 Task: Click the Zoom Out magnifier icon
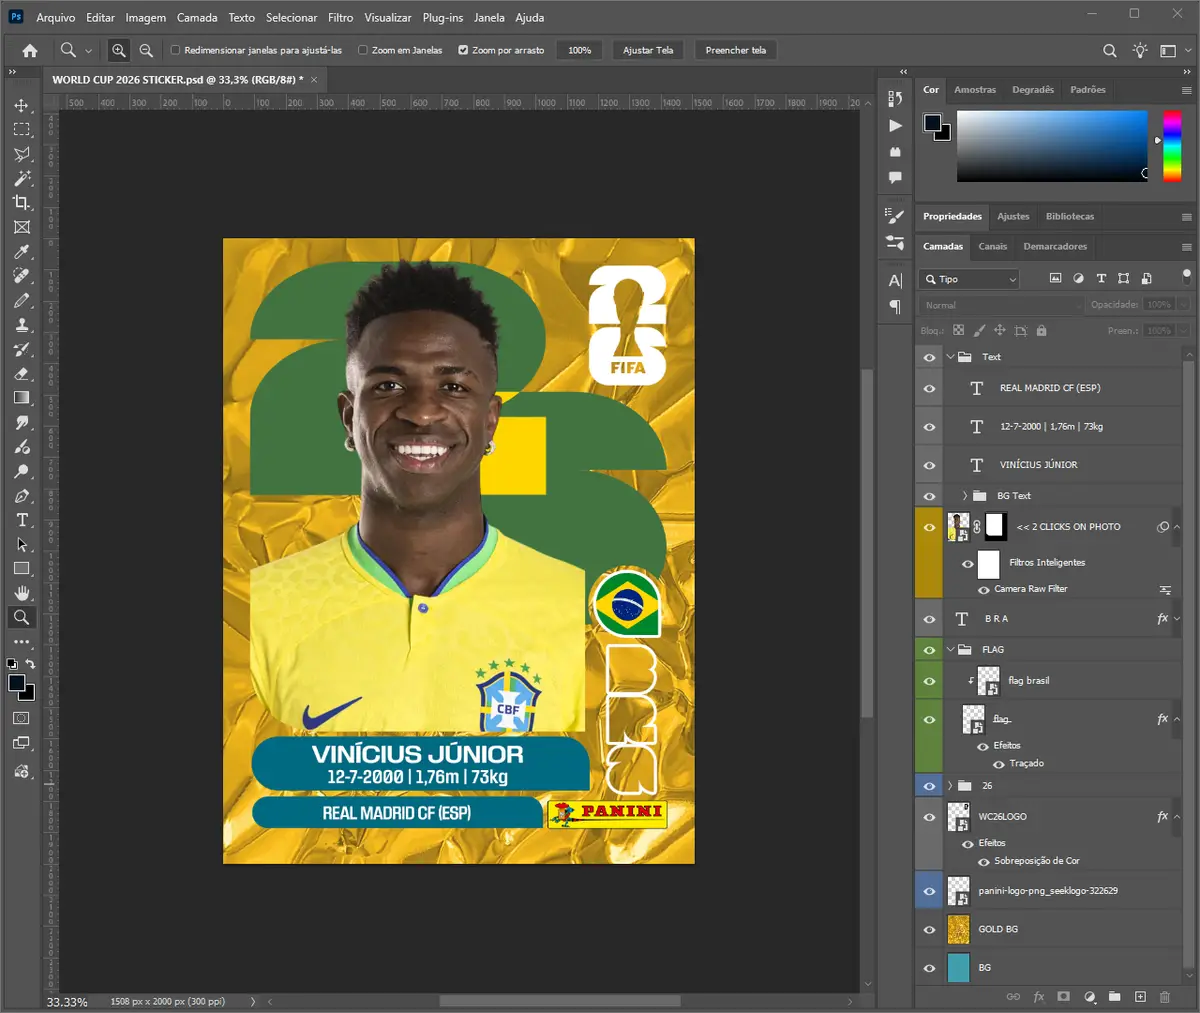[146, 50]
